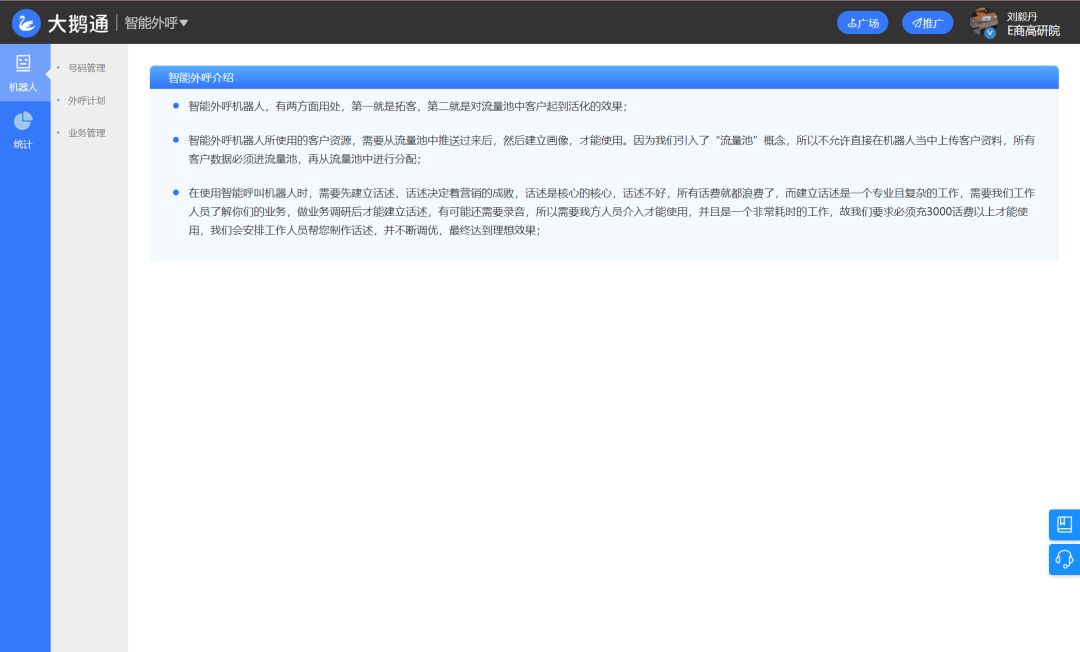Click the paper plane icon in 推广 button
The width and height of the screenshot is (1080, 652).
[x=914, y=22]
